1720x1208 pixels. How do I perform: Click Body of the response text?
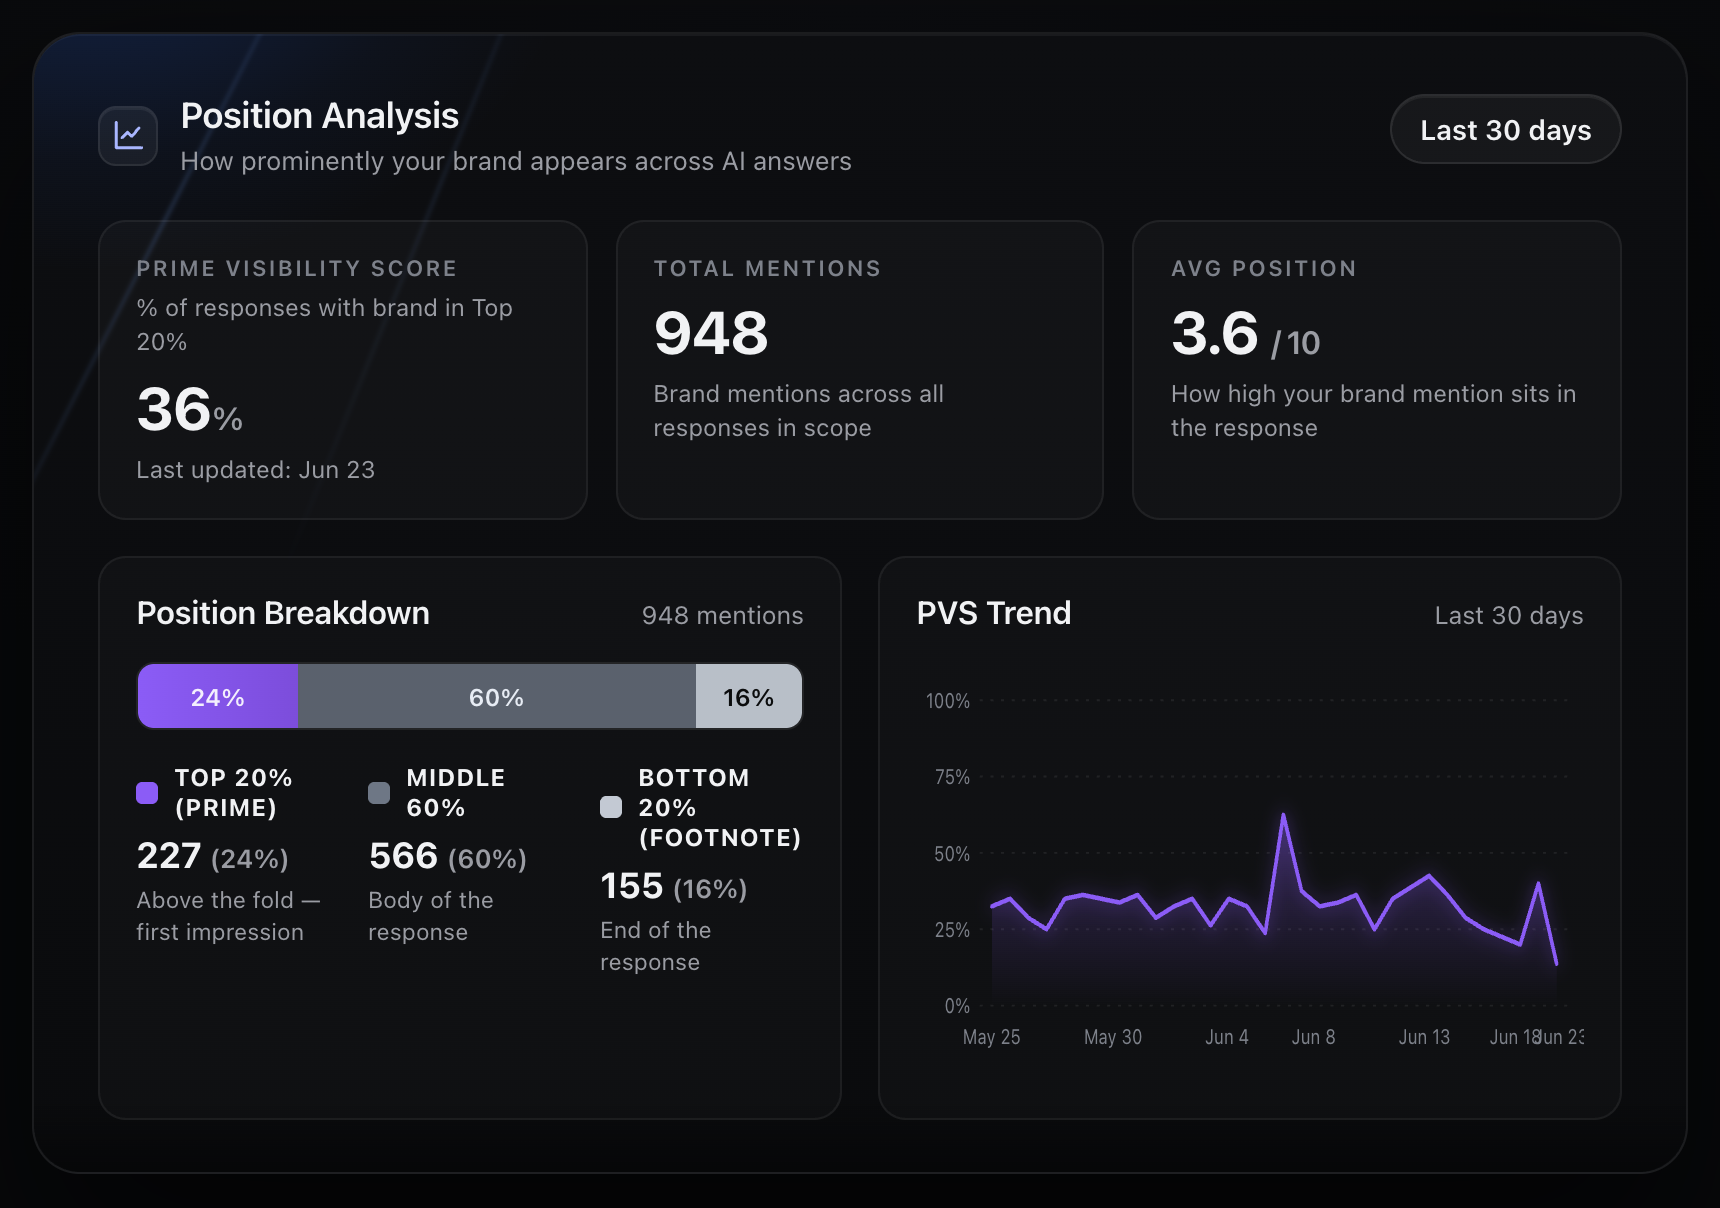pos(431,916)
